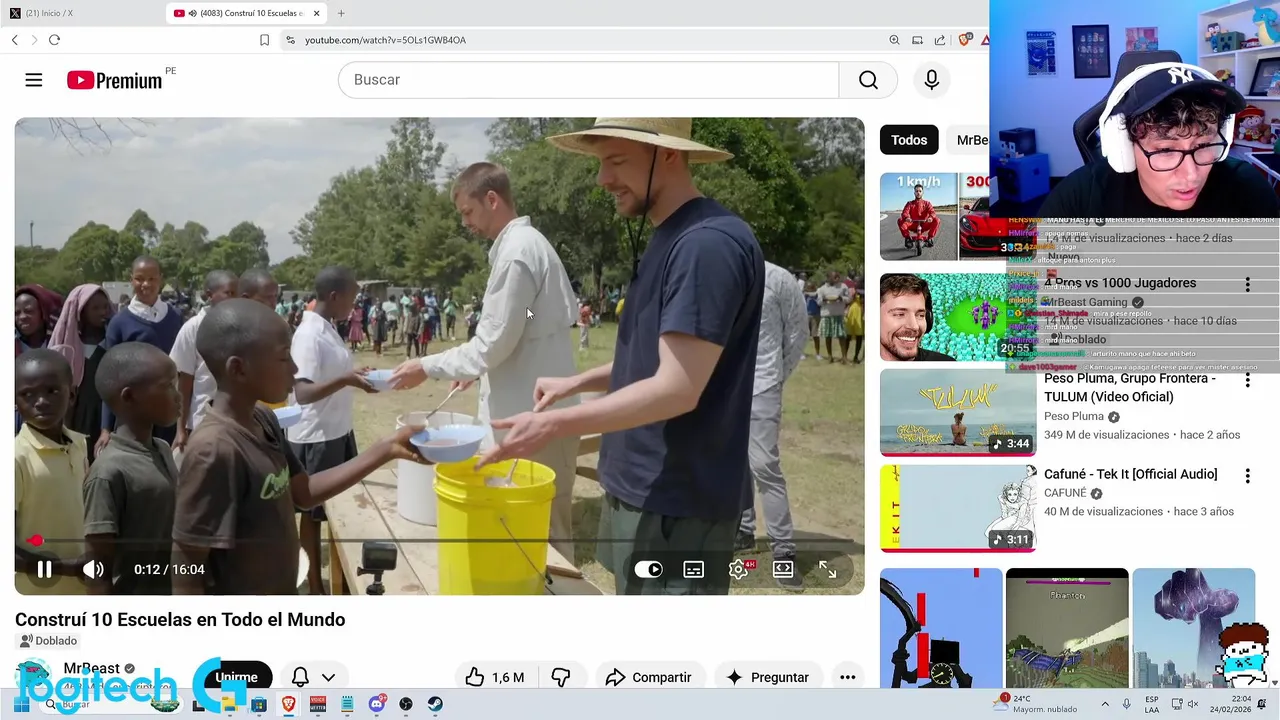Open the MrBeast channel name link

[x=92, y=668]
